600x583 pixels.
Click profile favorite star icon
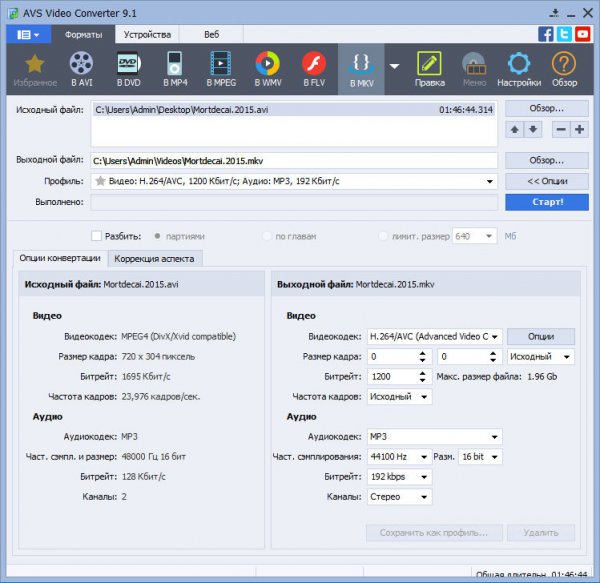100,181
